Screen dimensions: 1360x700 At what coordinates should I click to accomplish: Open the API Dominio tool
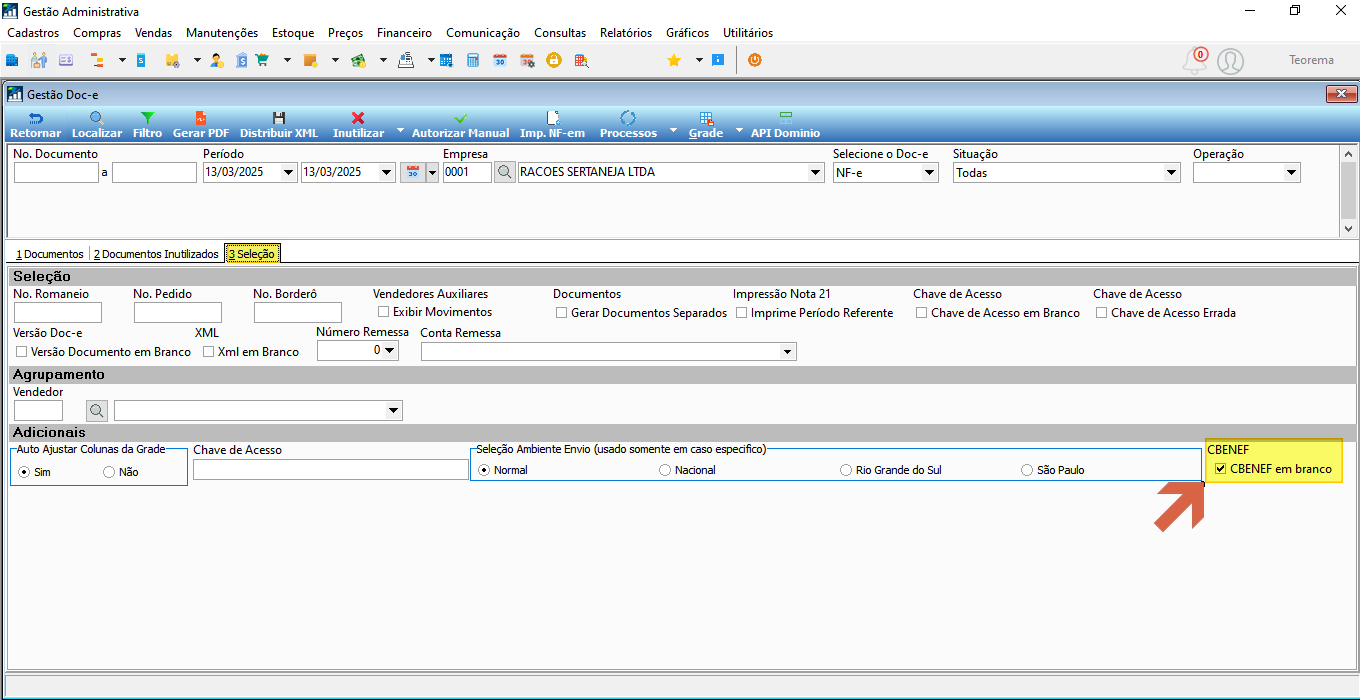[x=785, y=125]
